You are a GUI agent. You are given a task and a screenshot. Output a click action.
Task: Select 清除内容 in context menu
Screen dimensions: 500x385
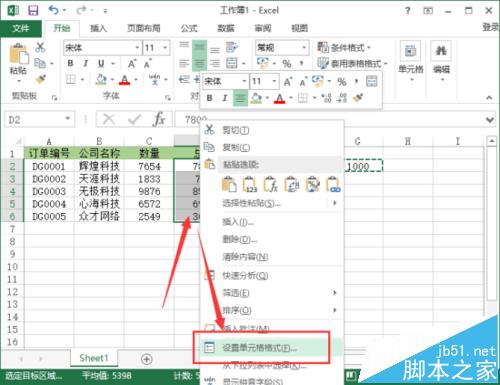[272, 257]
